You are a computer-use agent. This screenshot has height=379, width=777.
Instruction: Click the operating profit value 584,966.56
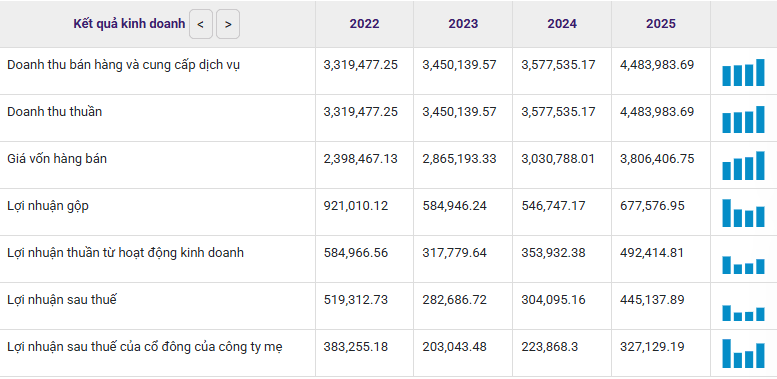tap(356, 253)
